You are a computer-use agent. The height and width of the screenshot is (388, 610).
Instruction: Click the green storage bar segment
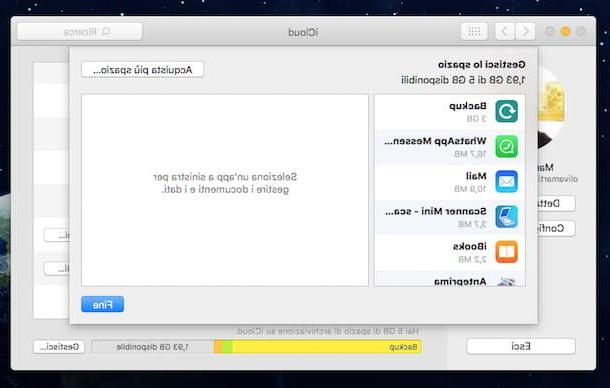pyautogui.click(x=227, y=347)
